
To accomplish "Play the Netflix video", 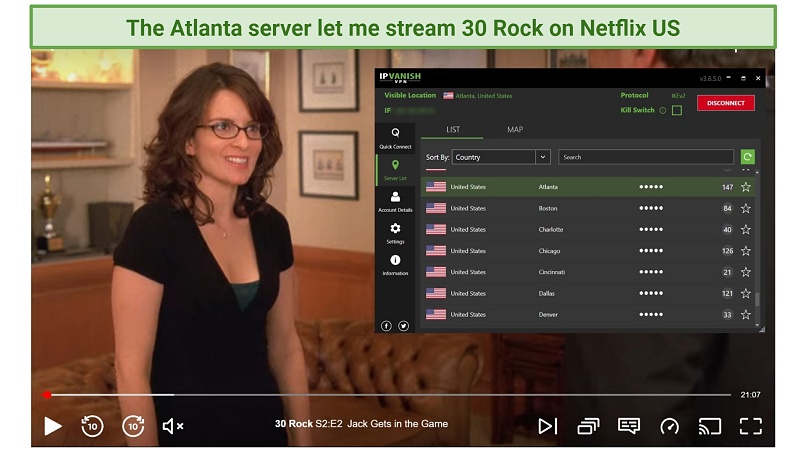I will tap(52, 426).
